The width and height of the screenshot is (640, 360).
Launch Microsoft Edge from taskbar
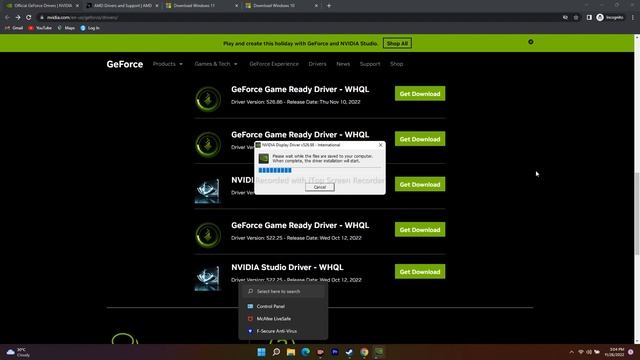tap(305, 352)
